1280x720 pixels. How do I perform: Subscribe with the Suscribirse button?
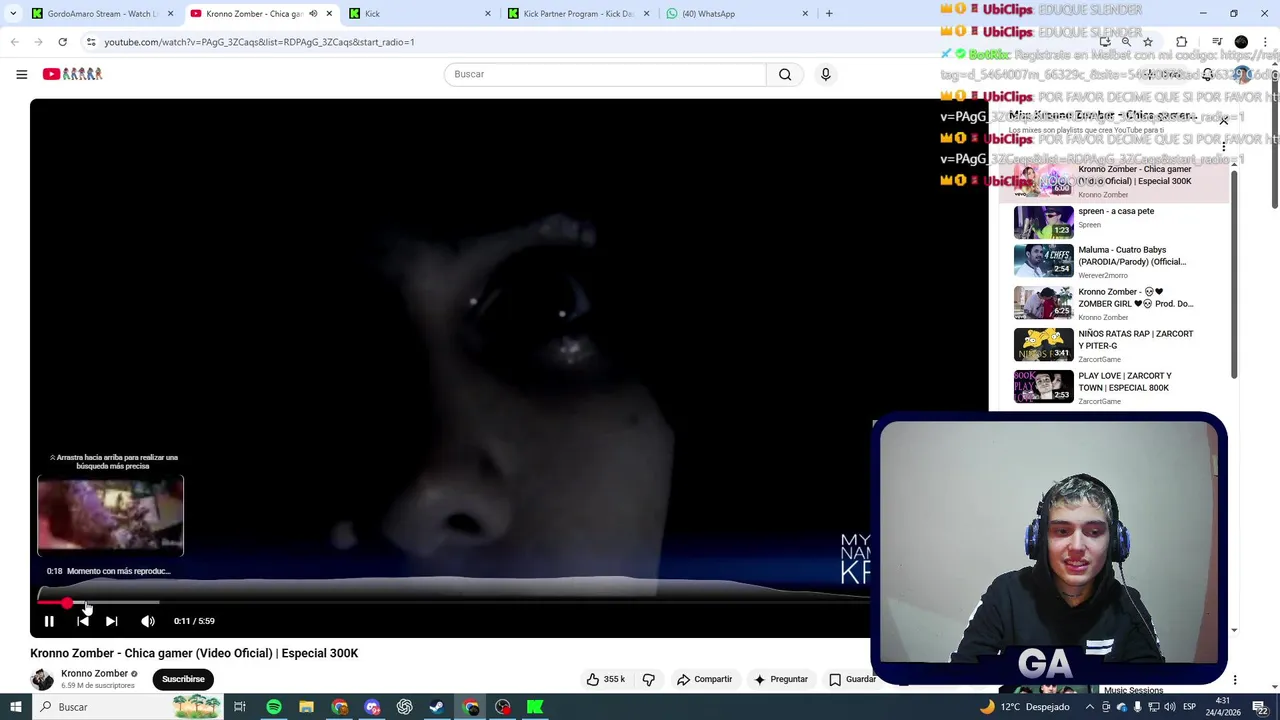[x=183, y=679]
